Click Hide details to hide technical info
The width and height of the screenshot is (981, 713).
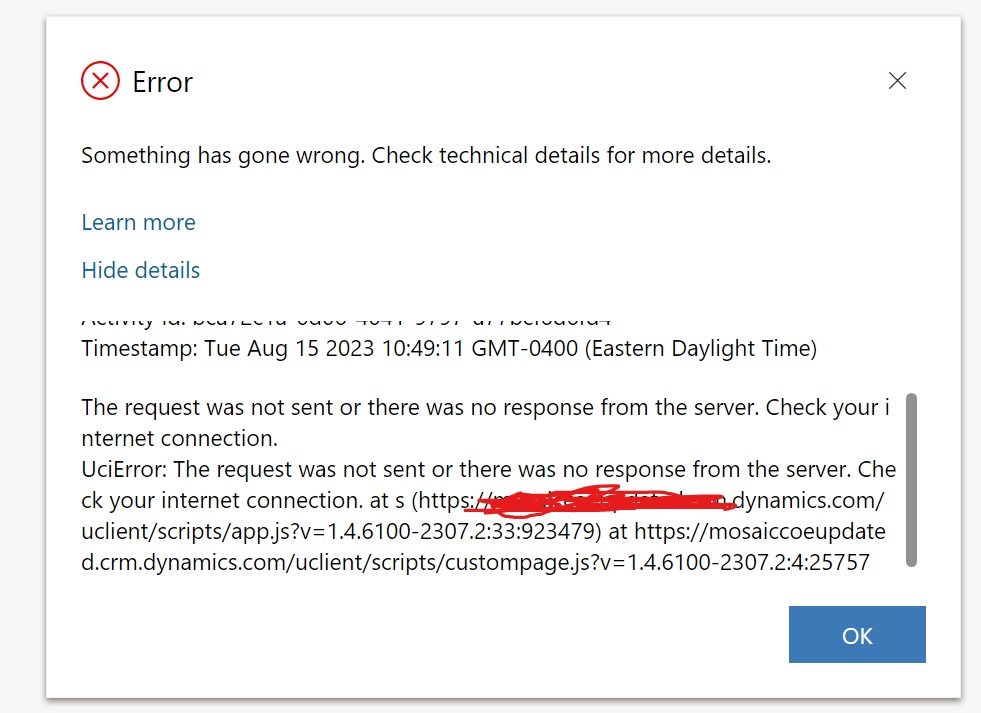pos(140,270)
